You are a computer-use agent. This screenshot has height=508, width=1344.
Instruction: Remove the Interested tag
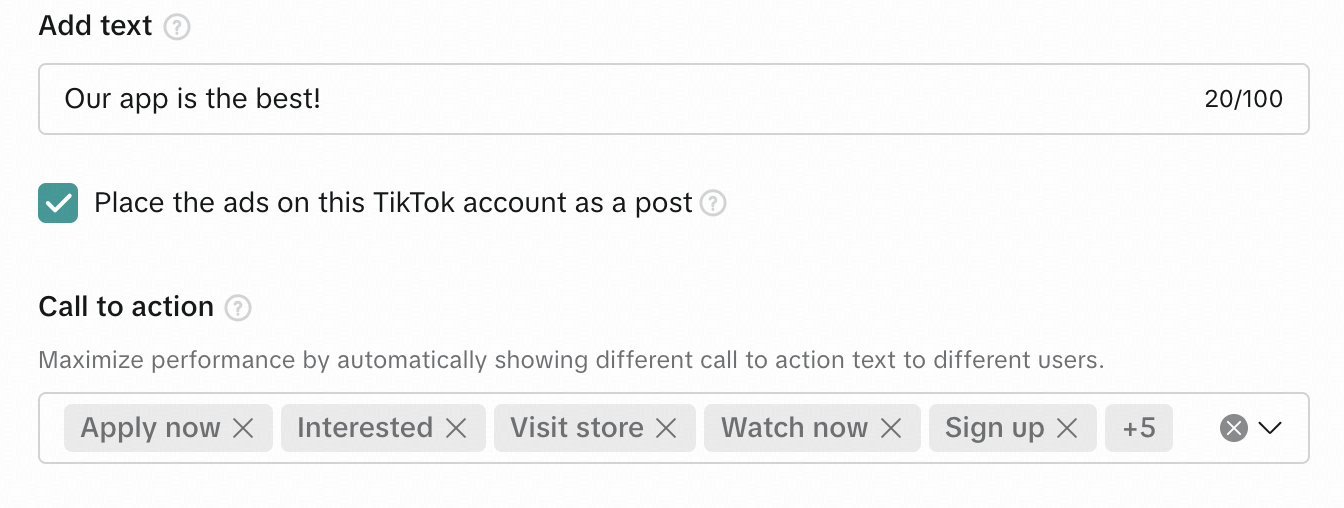click(x=456, y=428)
